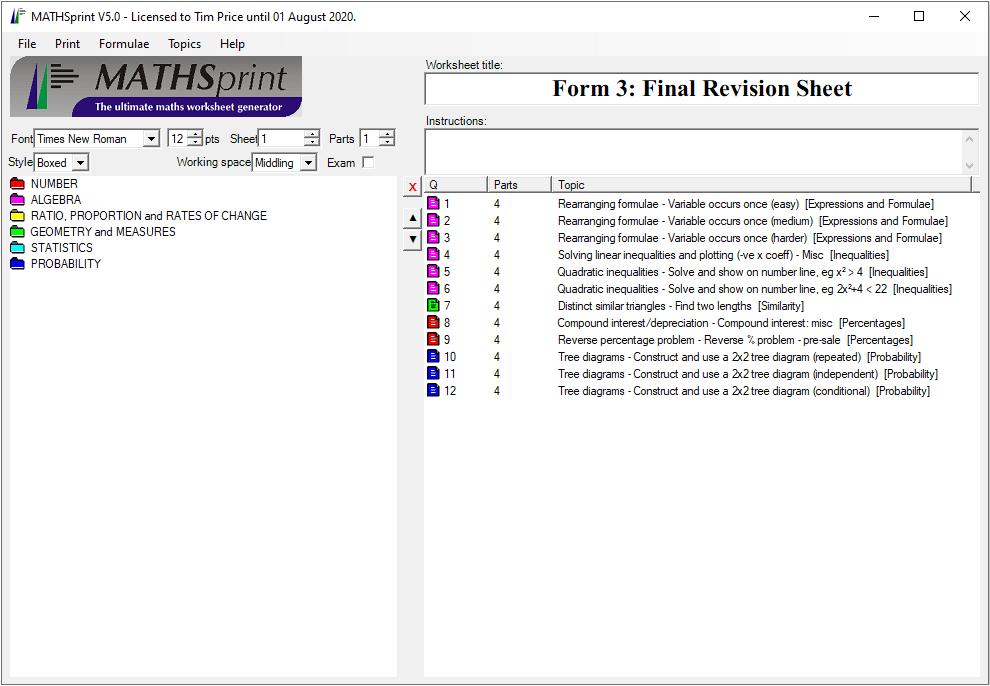Open the cyan STATISTICS folder icon
The image size is (990, 686).
pyautogui.click(x=17, y=248)
